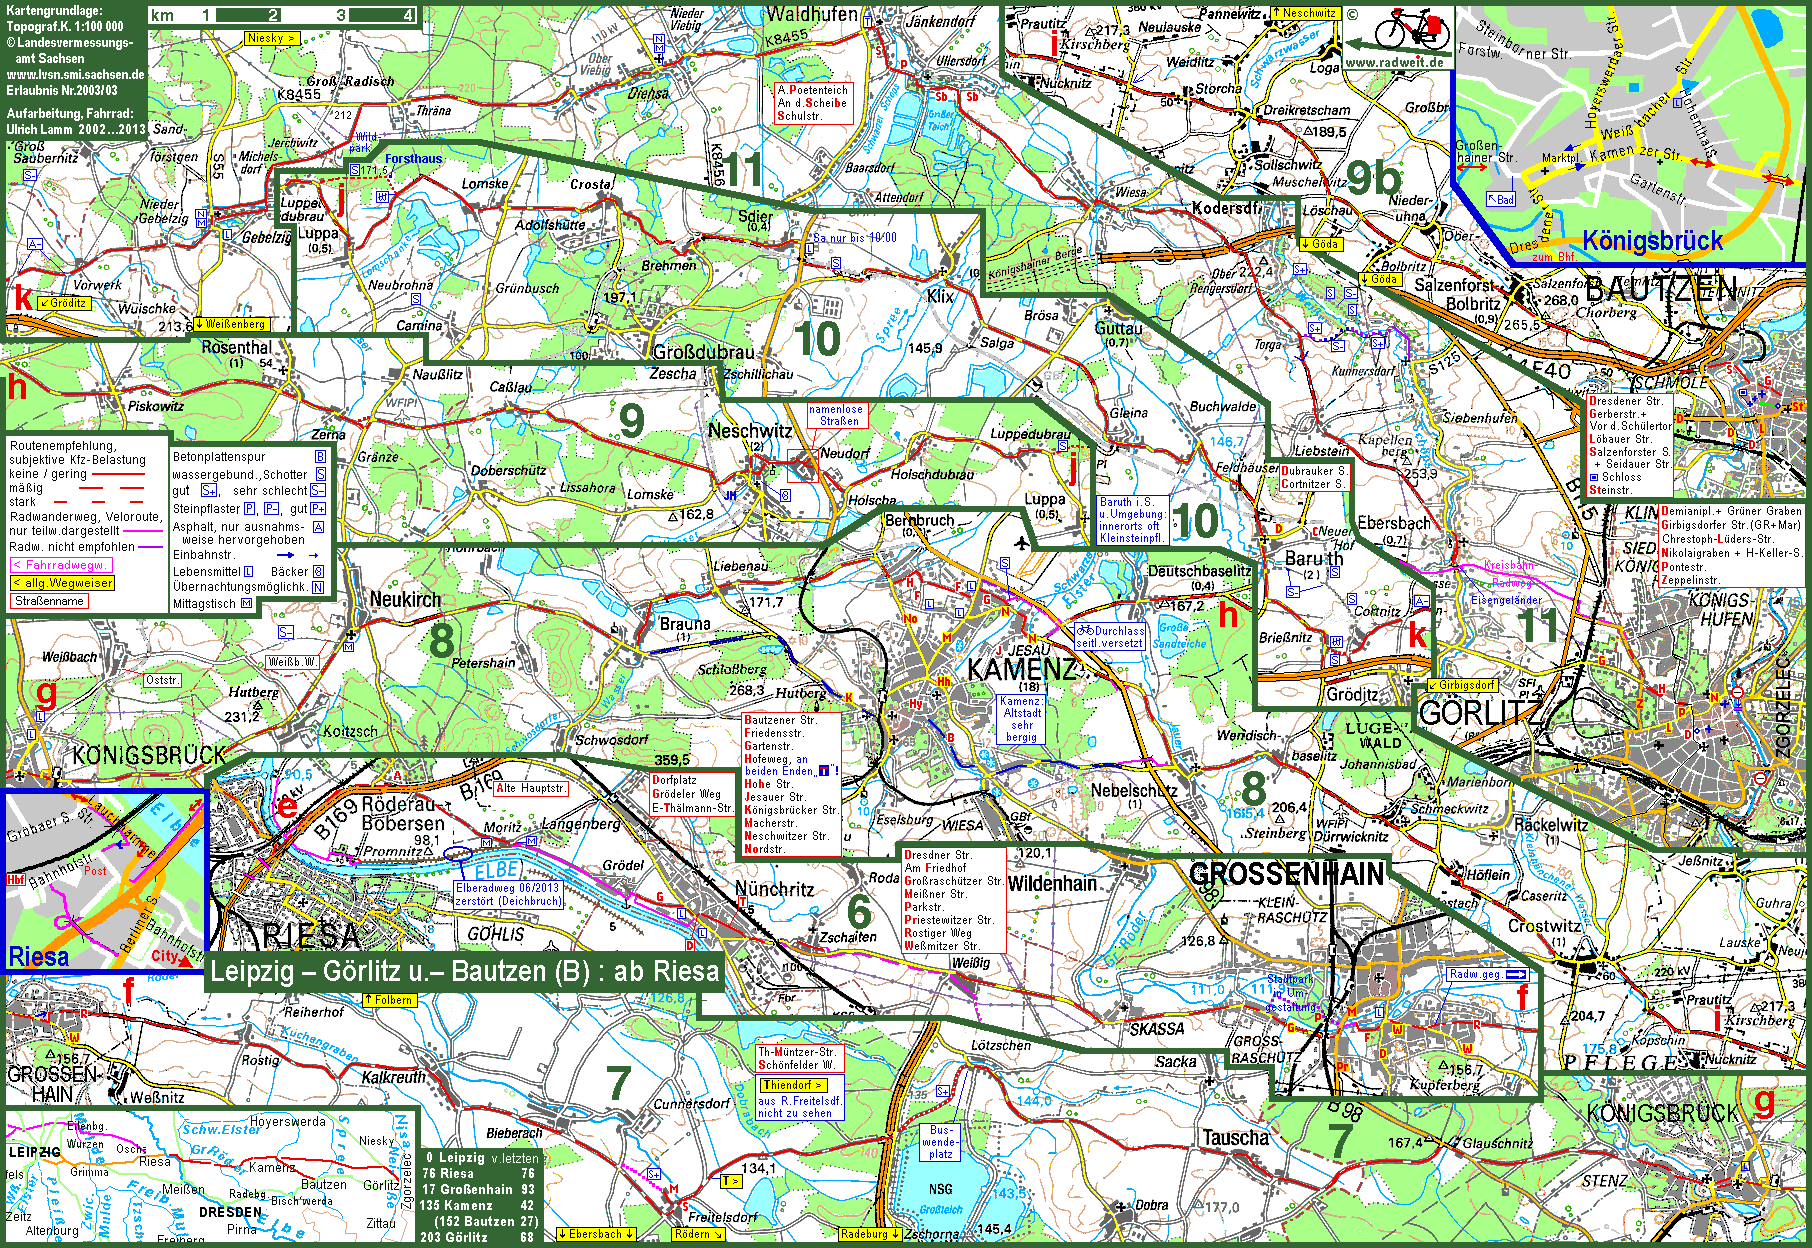
Task: Open the www.lvsn.smi.sachsen.de link
Action: tap(75, 74)
